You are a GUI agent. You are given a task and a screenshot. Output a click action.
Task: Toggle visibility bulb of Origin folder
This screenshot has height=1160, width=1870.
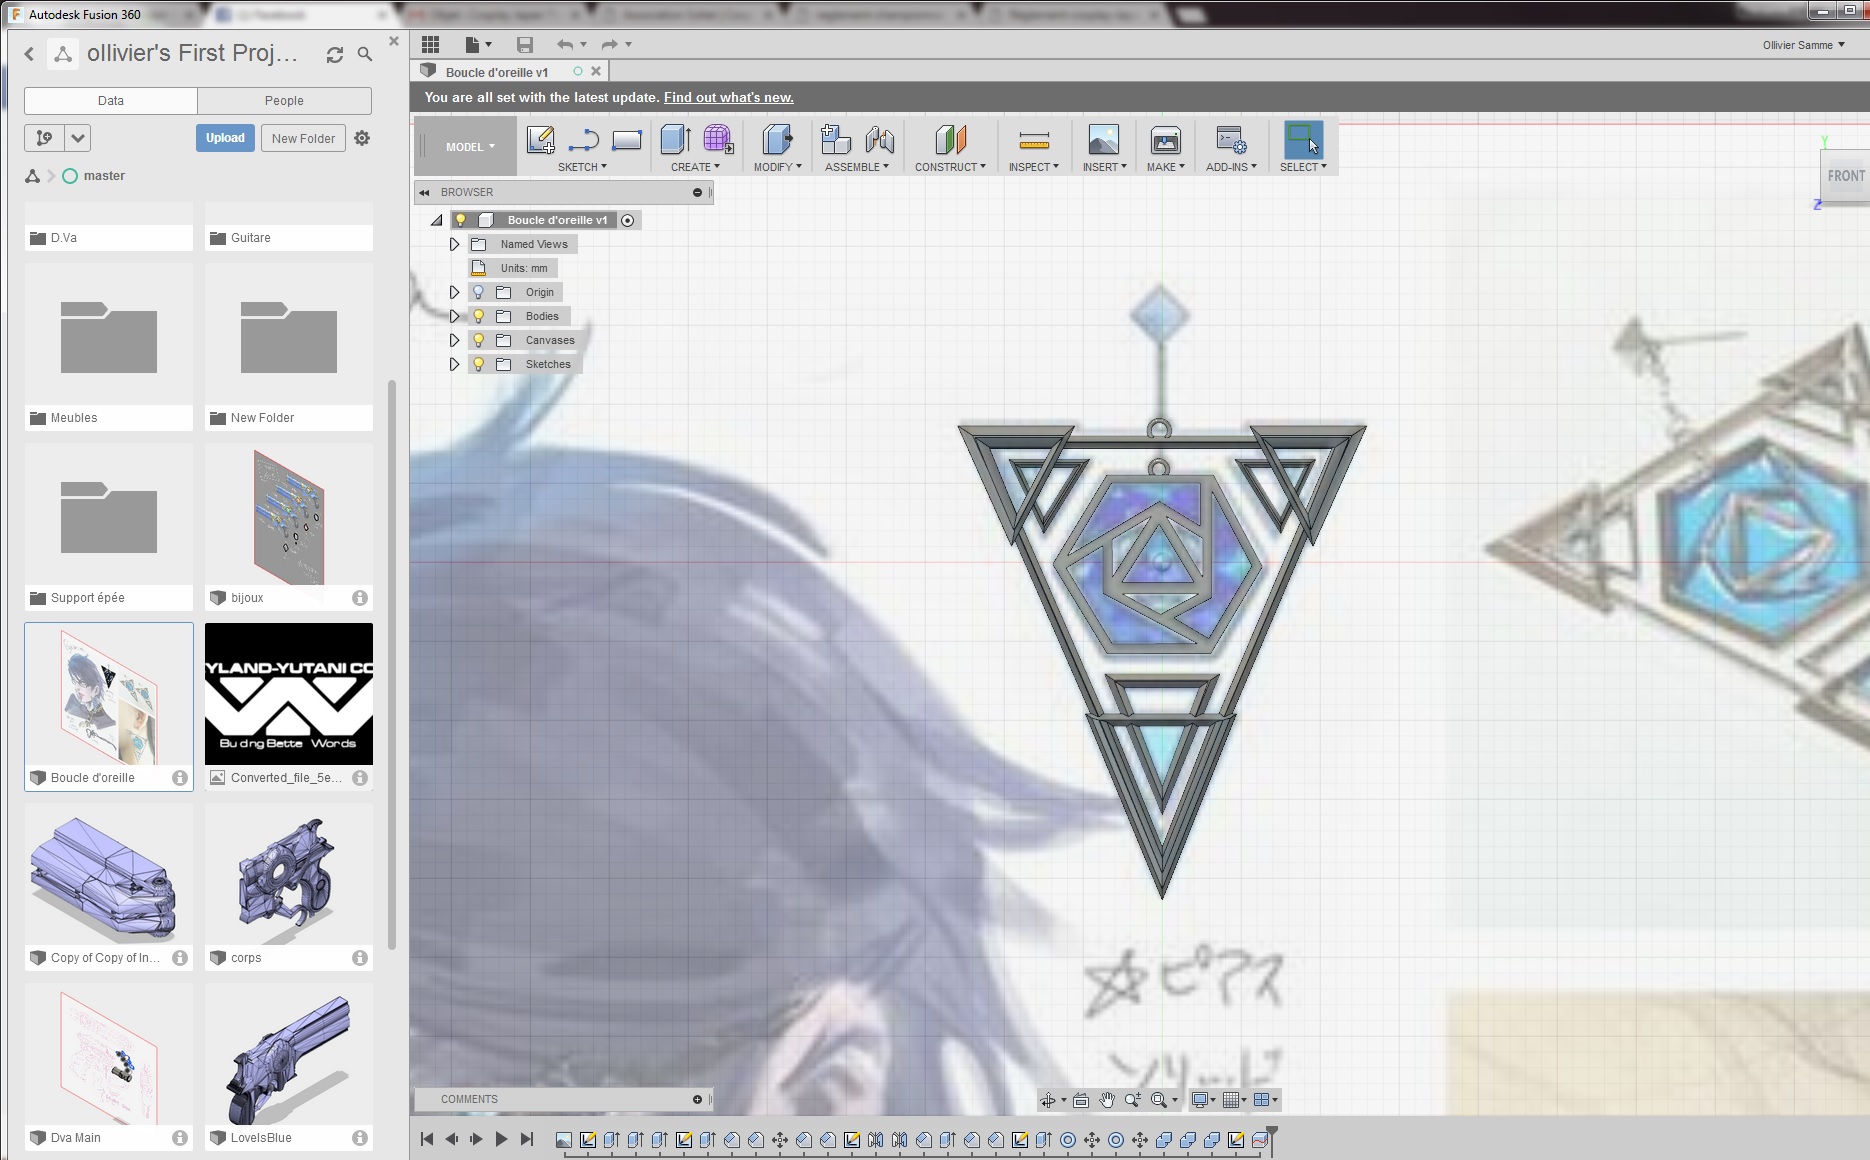pyautogui.click(x=478, y=292)
